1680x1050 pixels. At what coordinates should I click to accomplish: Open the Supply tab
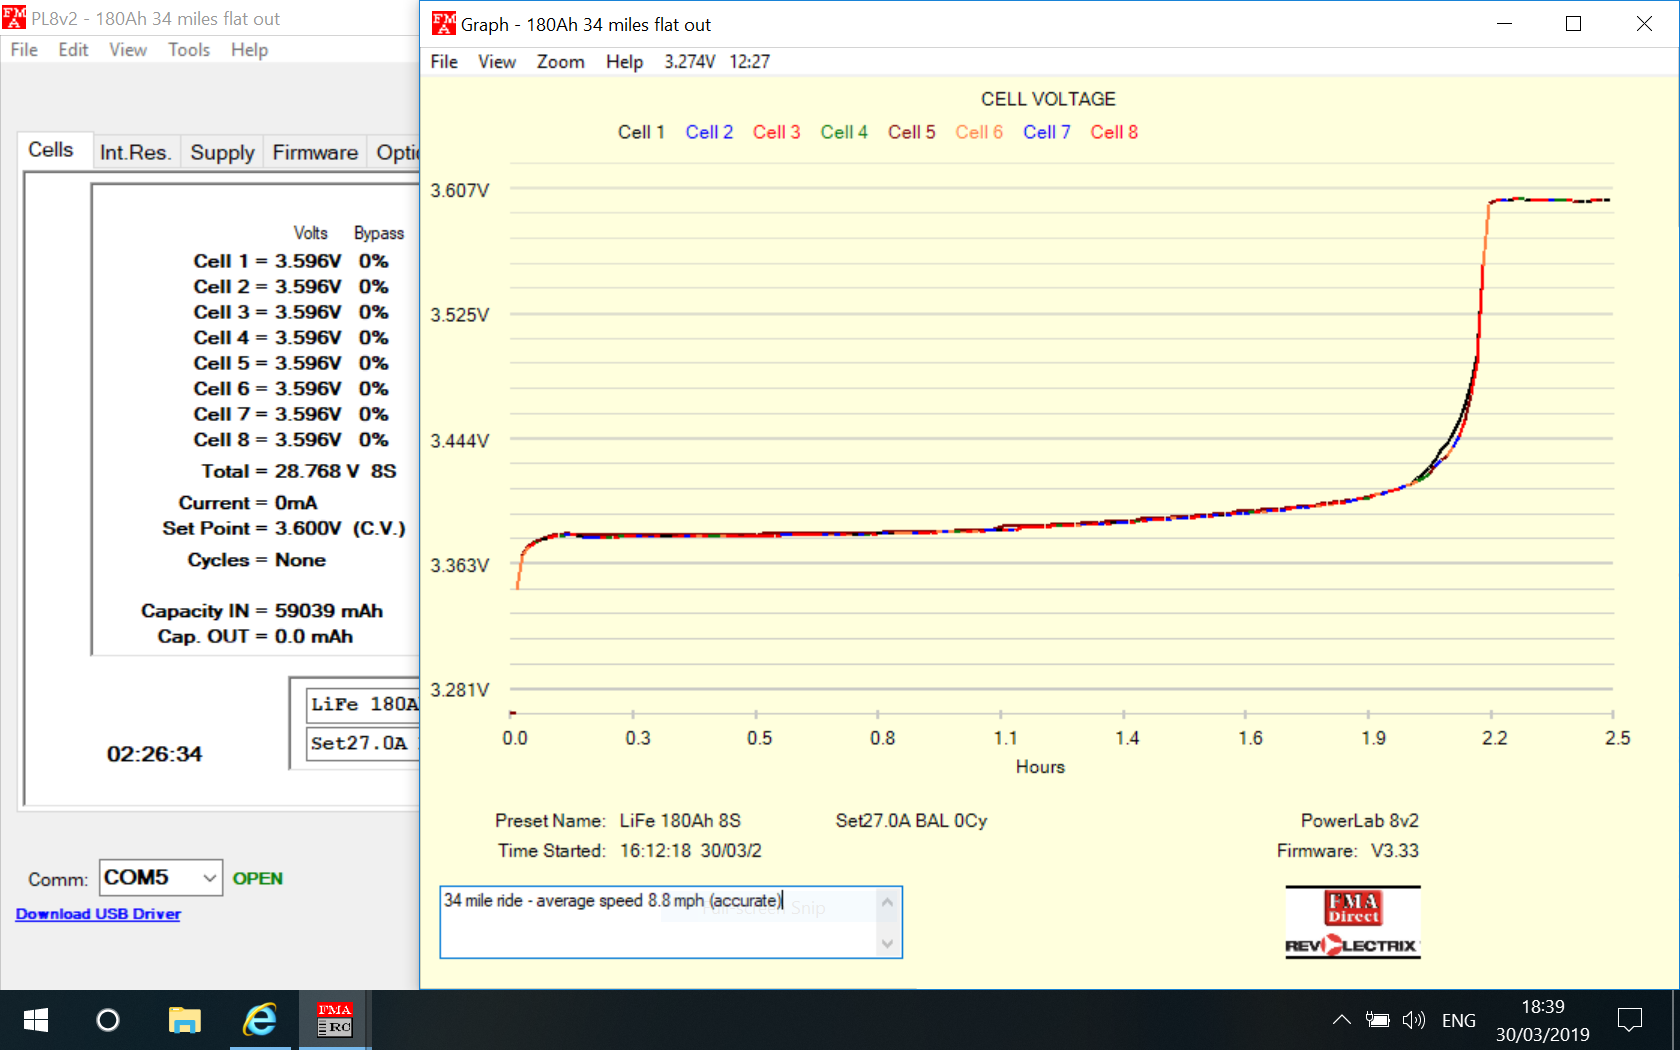222,152
